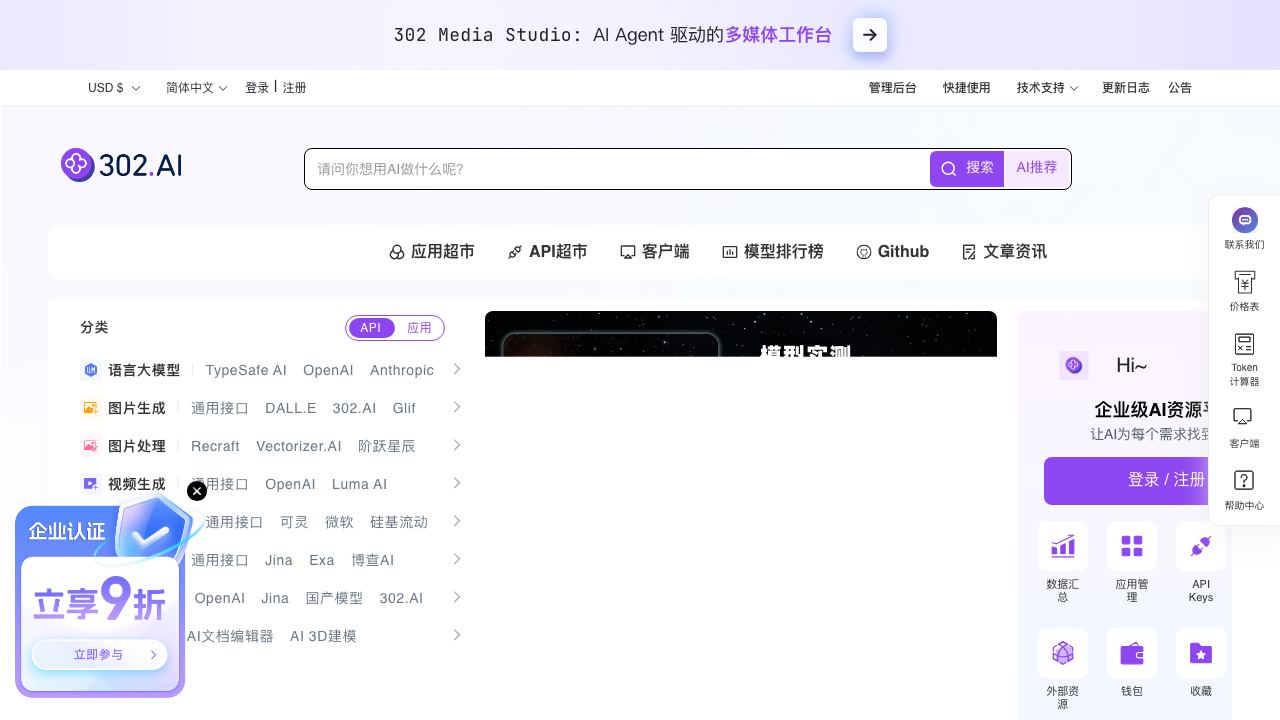Screen dimensions: 1280x720
Task: Click the 立即参与 promo button
Action: click(x=100, y=655)
